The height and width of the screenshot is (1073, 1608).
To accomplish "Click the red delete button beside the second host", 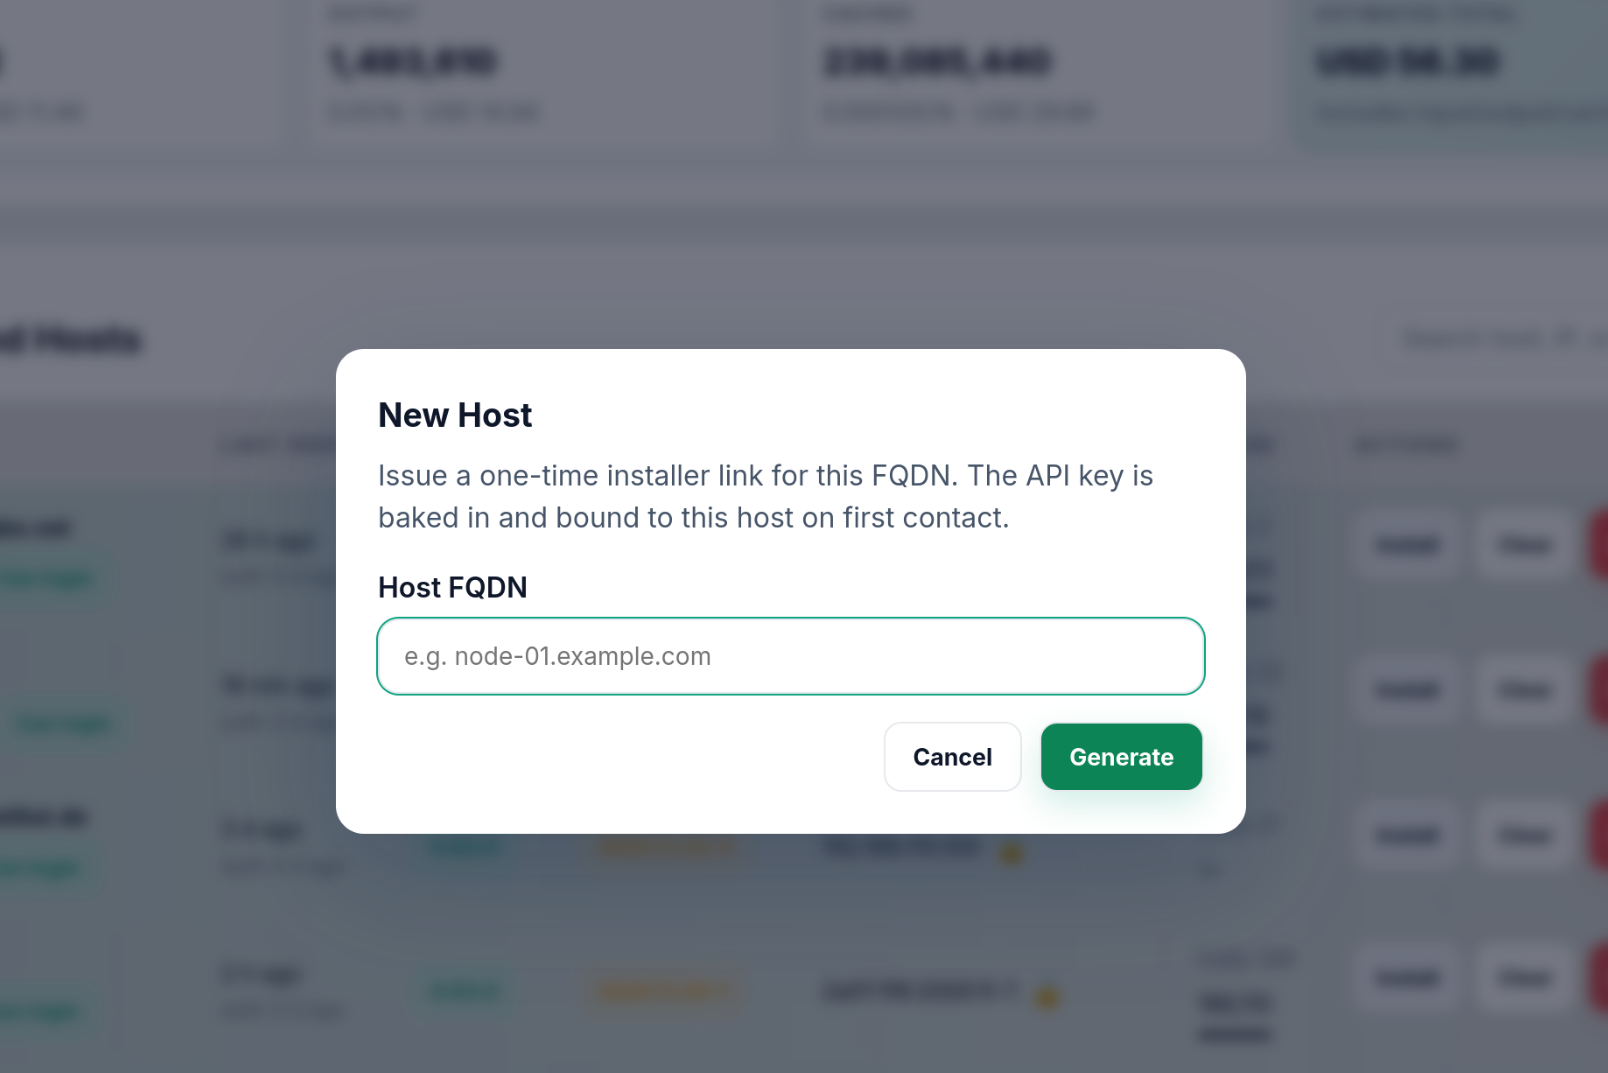I will tap(1600, 690).
